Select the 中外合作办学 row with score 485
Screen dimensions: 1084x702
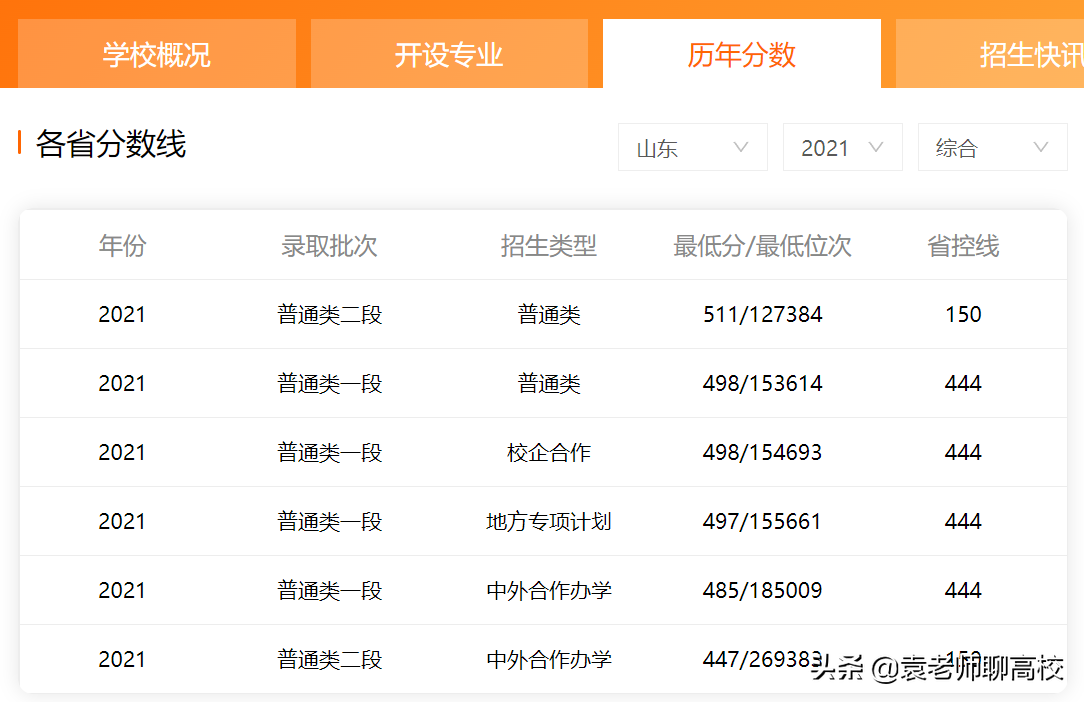[x=549, y=590]
